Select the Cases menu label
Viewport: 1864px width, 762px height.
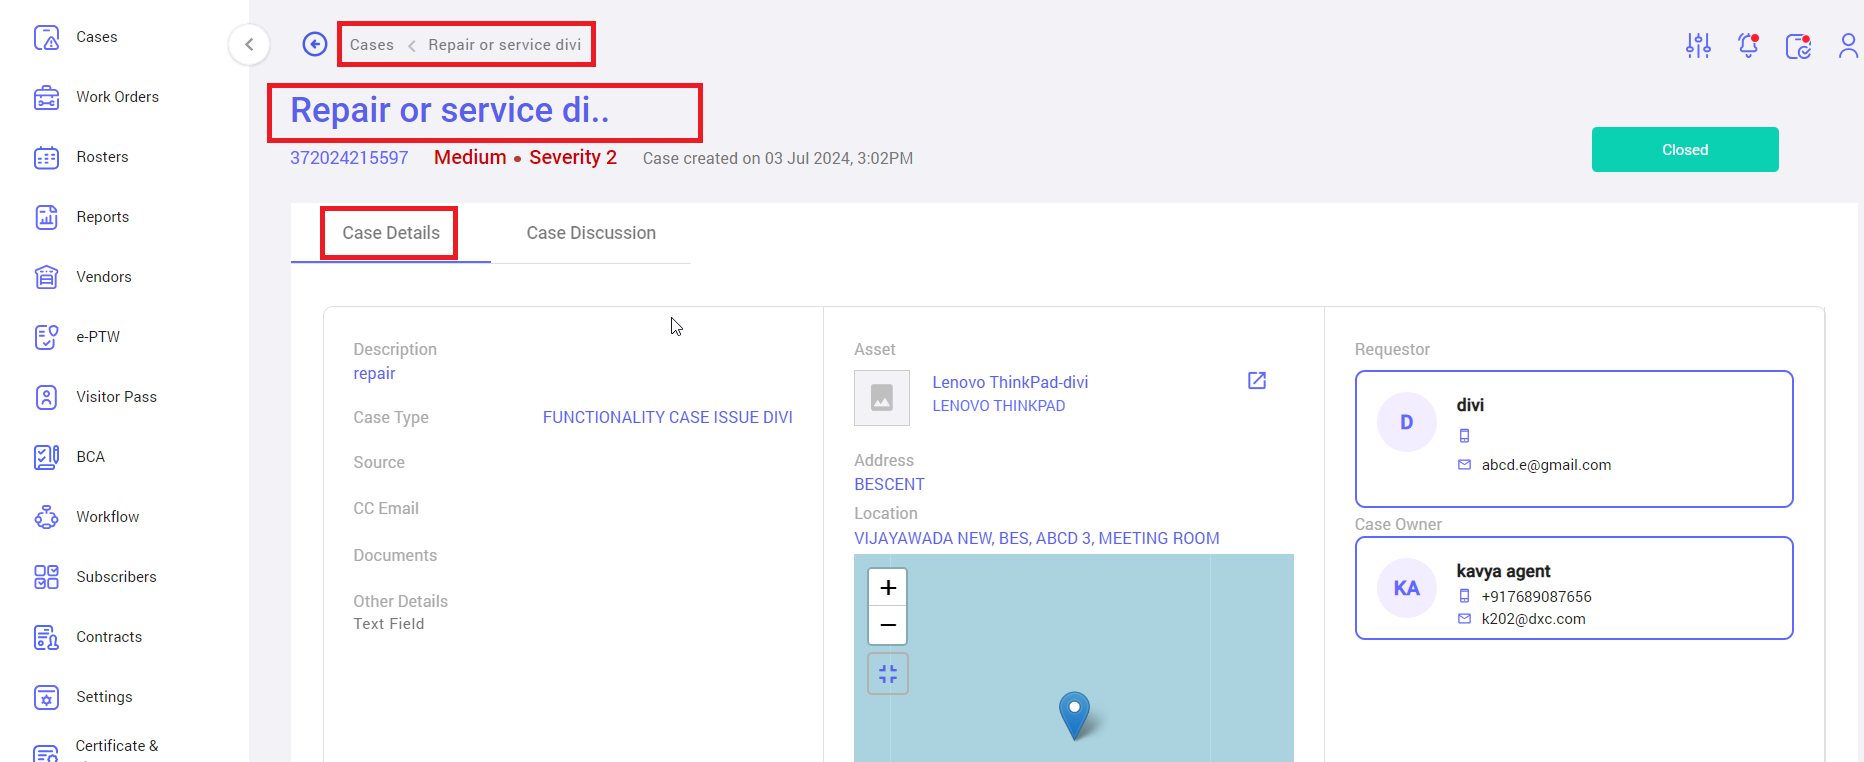(97, 37)
